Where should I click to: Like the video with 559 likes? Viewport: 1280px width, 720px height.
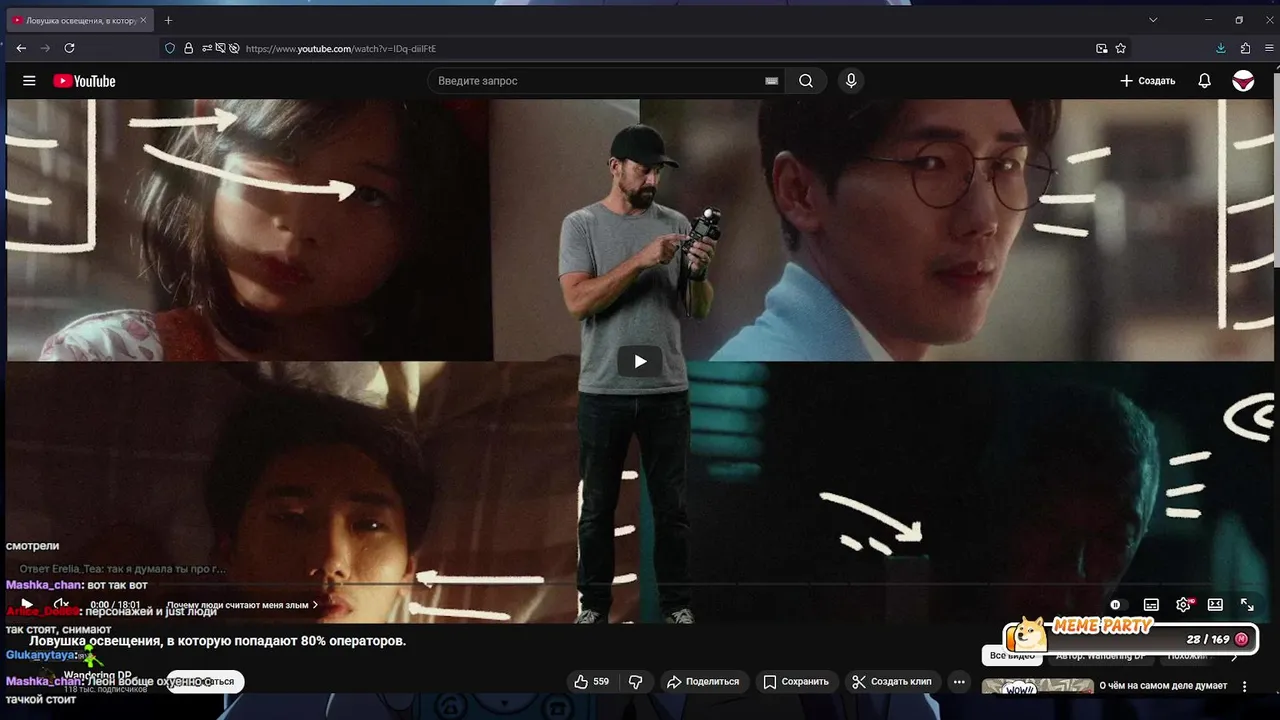(x=591, y=682)
